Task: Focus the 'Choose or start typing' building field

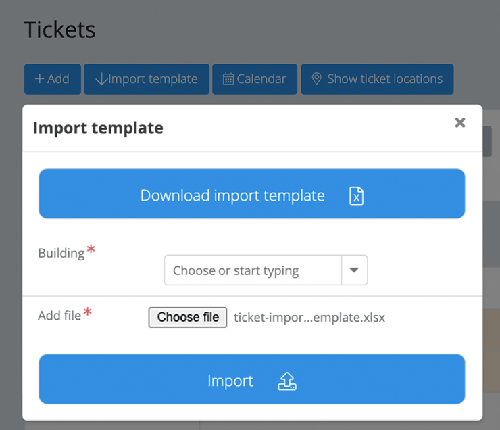Action: click(x=253, y=270)
